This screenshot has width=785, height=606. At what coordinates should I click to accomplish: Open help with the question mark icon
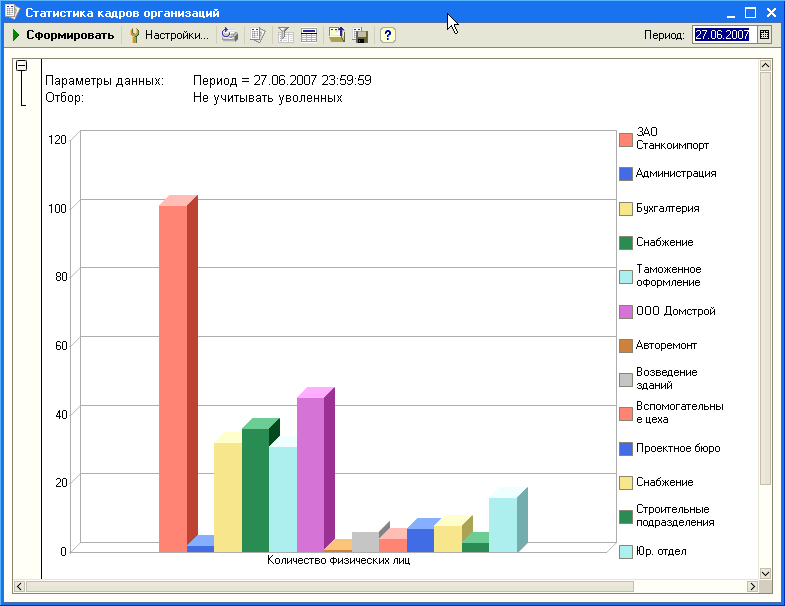point(387,35)
